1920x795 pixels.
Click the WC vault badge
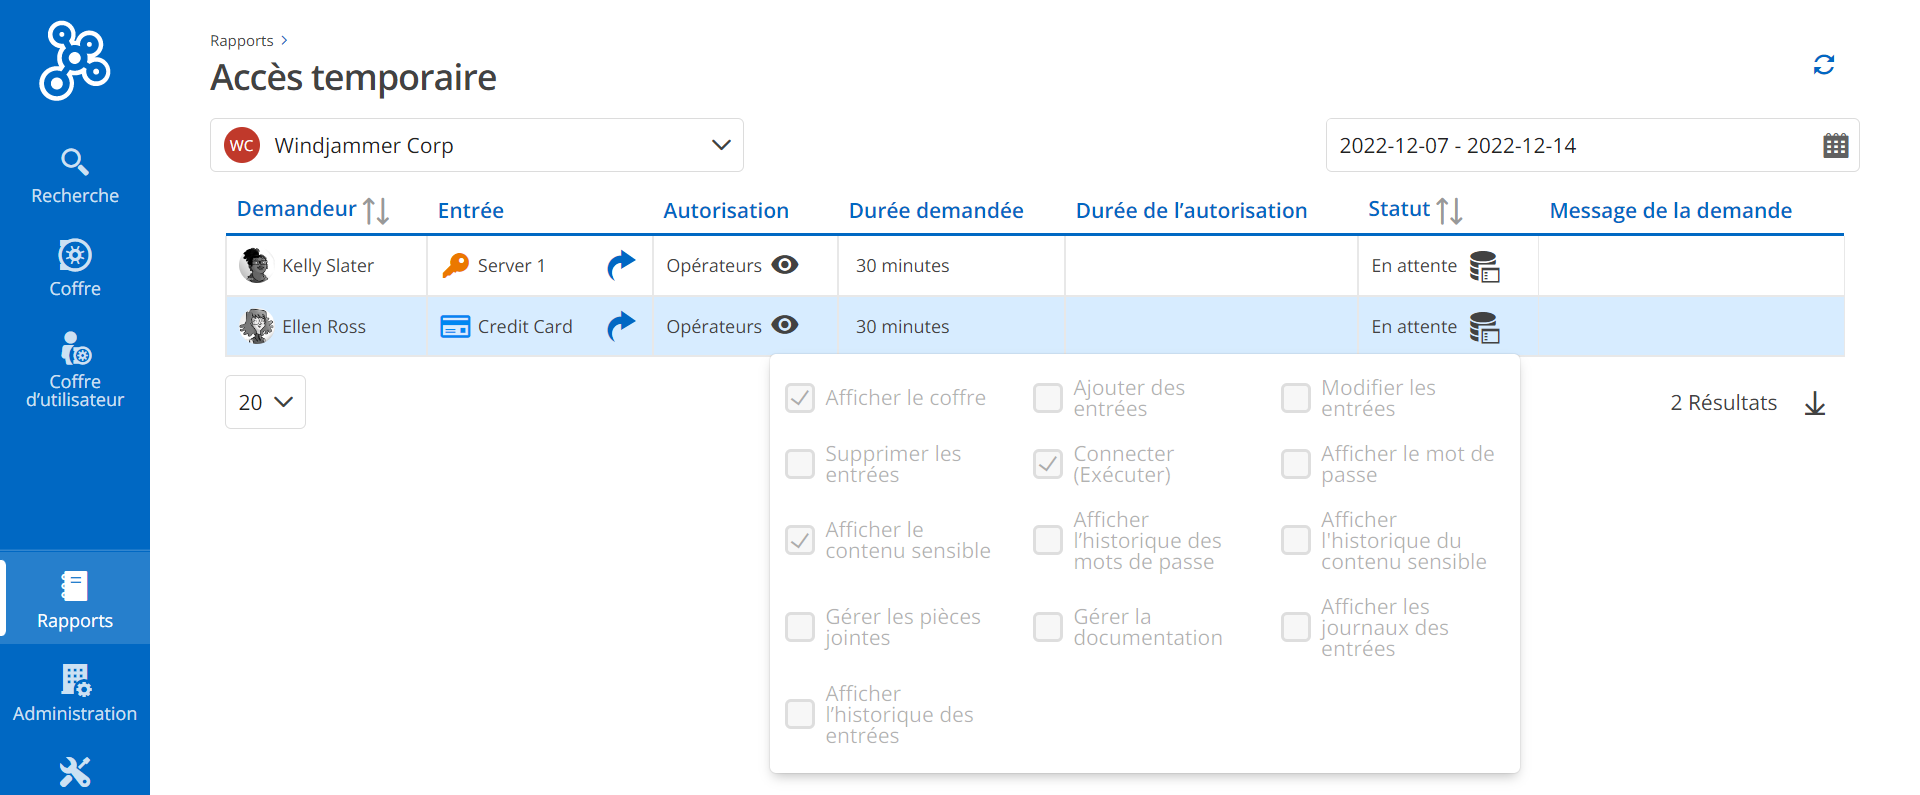(242, 146)
